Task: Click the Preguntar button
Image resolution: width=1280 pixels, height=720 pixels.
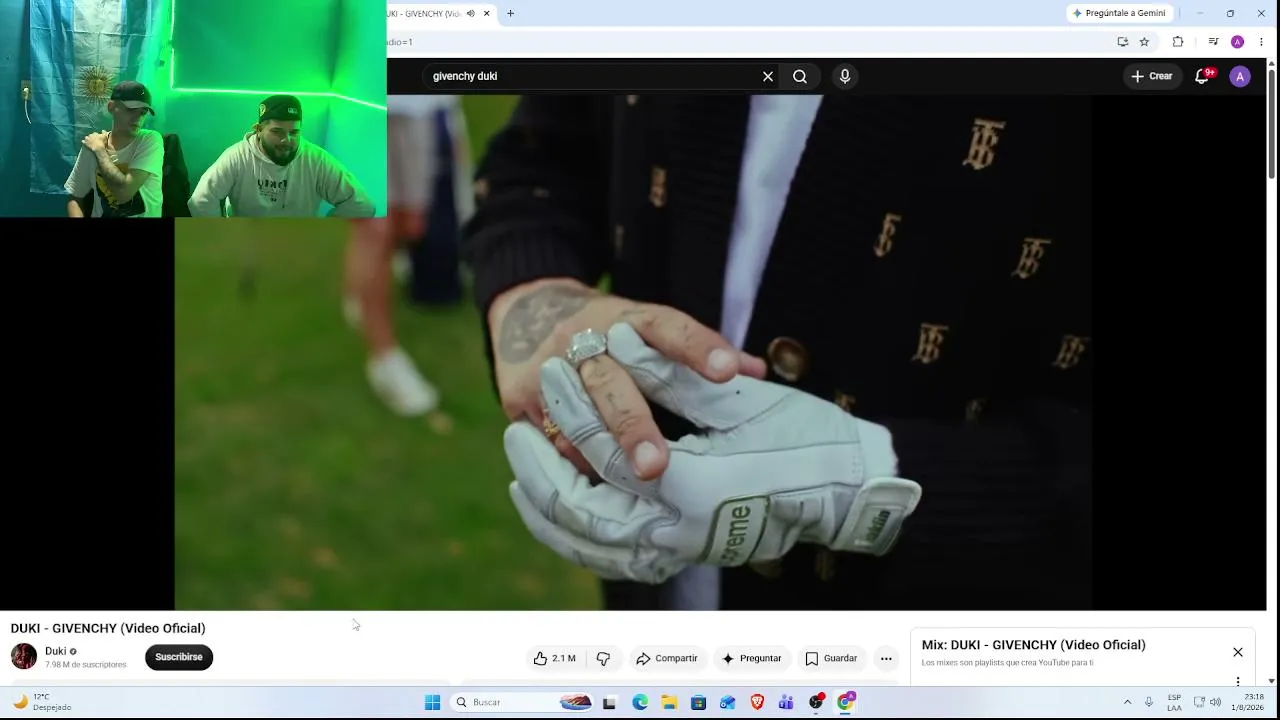Action: pyautogui.click(x=751, y=658)
